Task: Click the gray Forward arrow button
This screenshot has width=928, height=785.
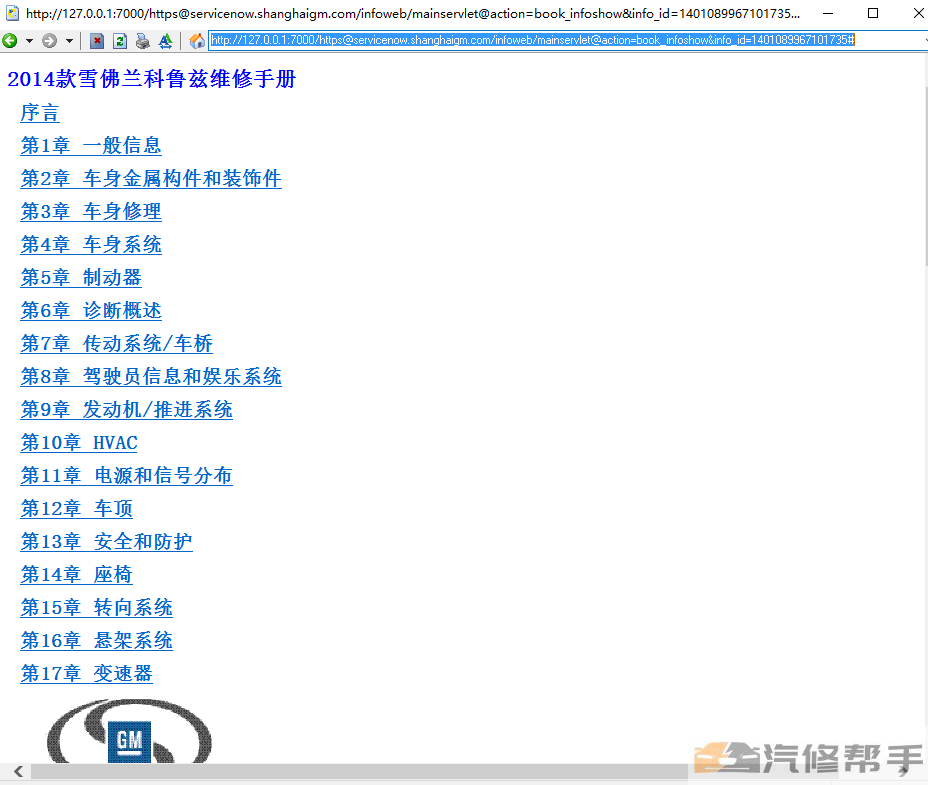Action: [x=50, y=40]
